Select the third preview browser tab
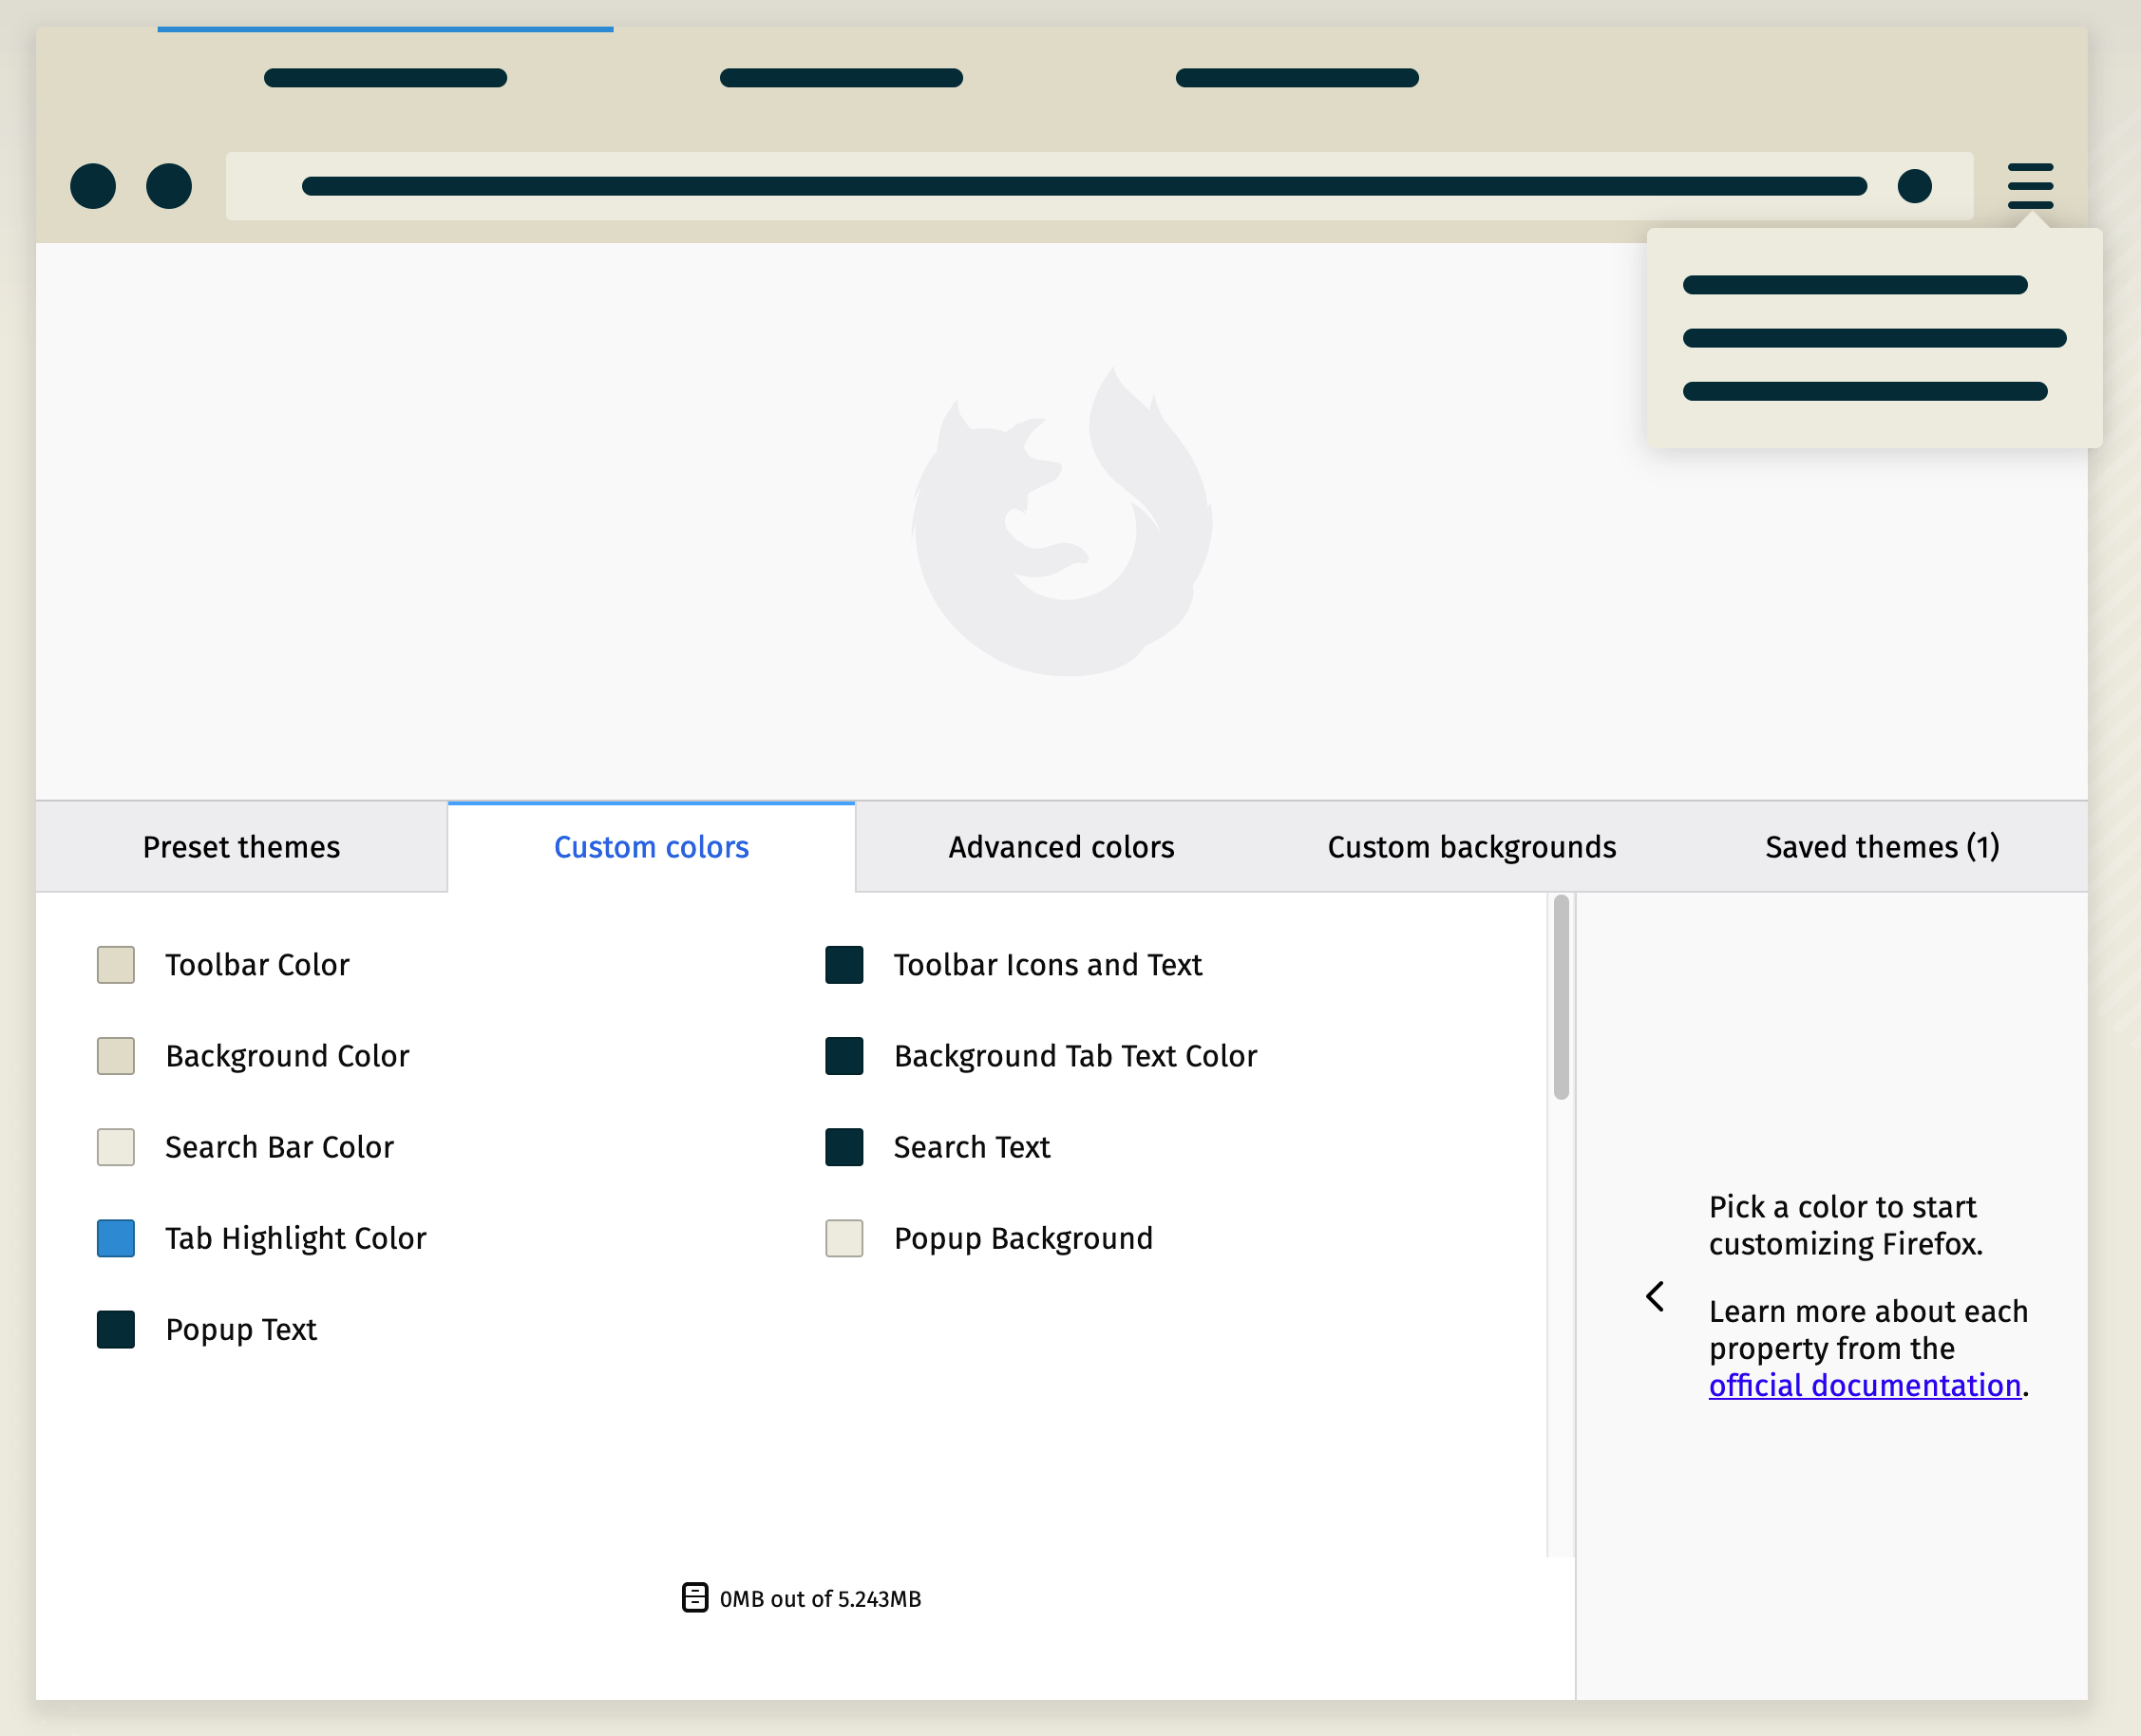The width and height of the screenshot is (2141, 1736). [x=1297, y=77]
